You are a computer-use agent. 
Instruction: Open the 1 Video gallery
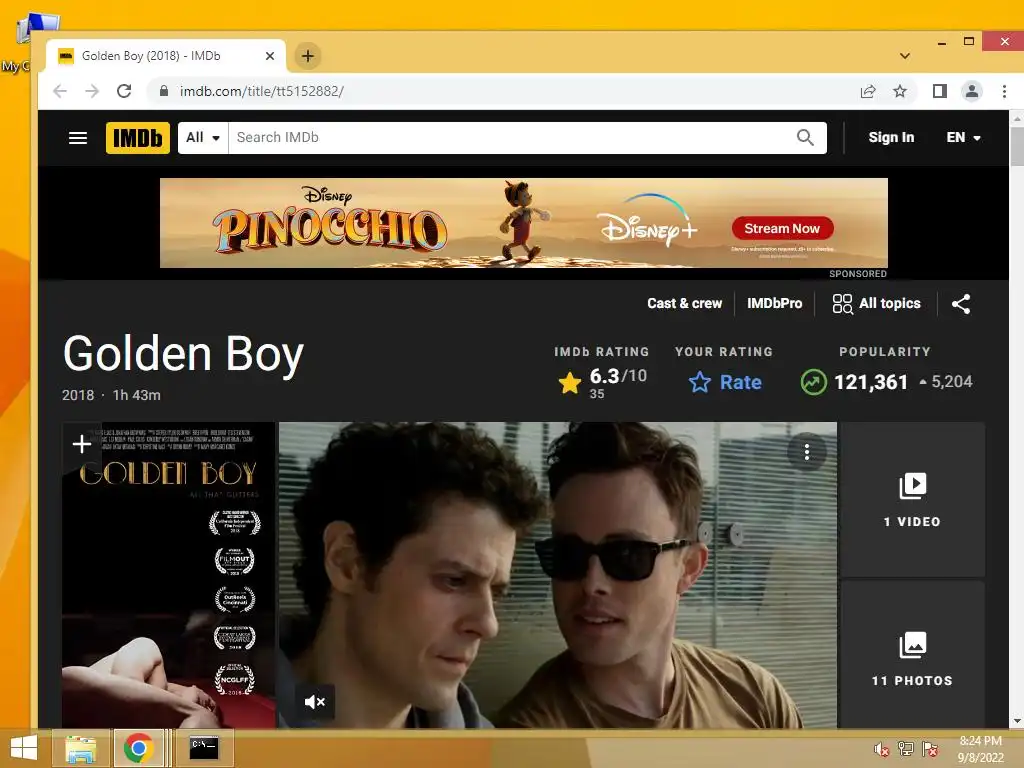point(912,500)
